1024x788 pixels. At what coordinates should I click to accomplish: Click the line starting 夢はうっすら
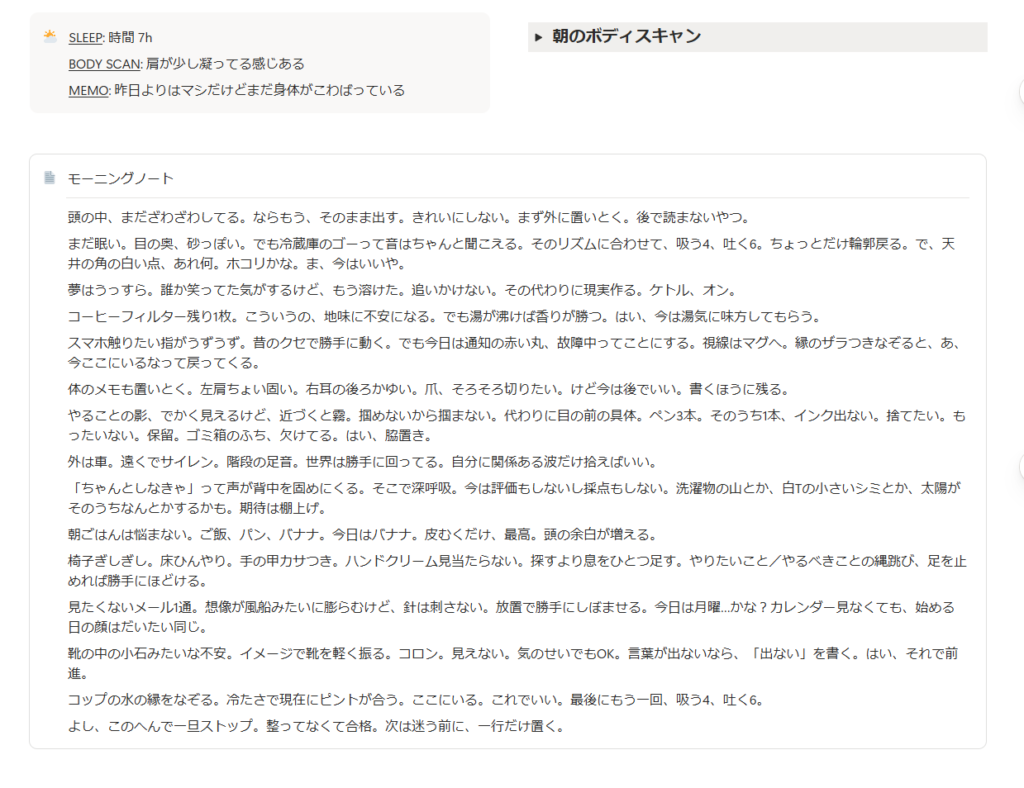[x=402, y=290]
